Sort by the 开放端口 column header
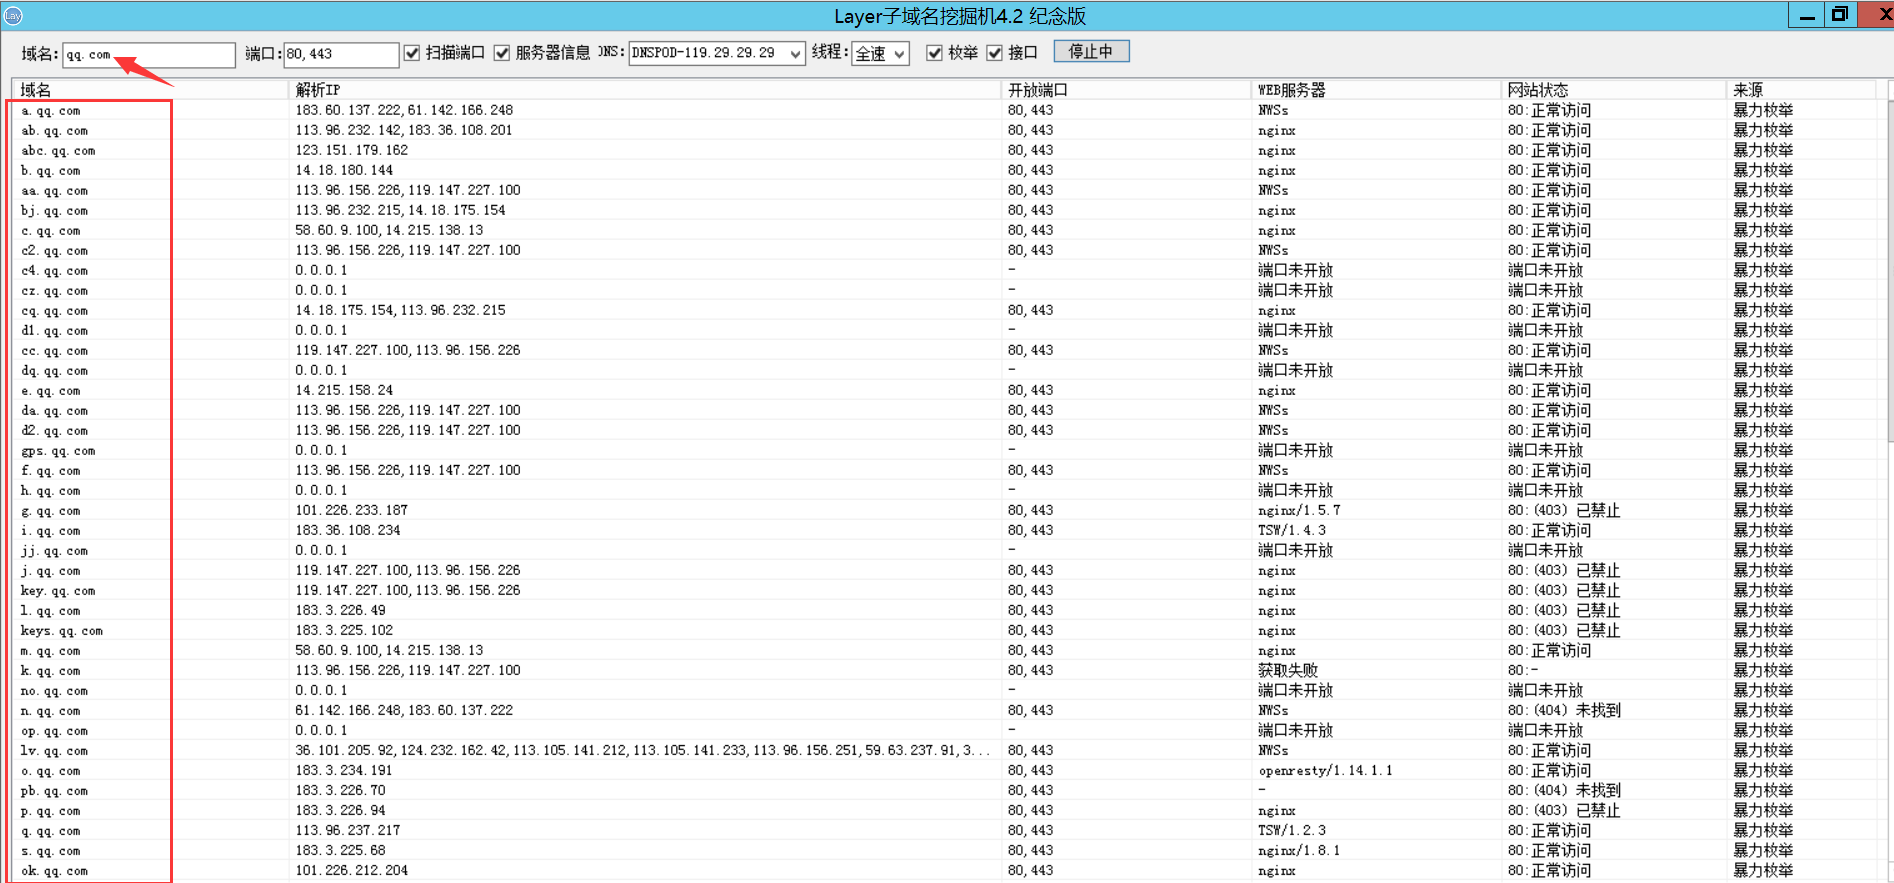The width and height of the screenshot is (1894, 883). pos(1125,90)
